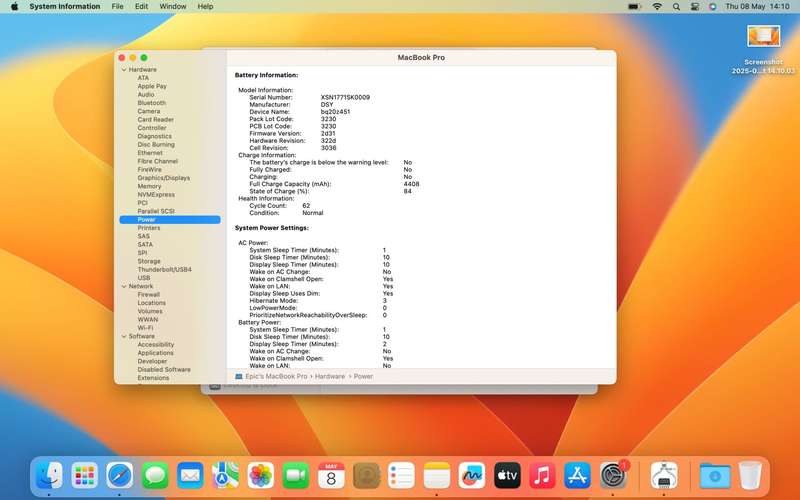This screenshot has width=800, height=500.
Task: Select Wi-Fi under Network
Action: tap(145, 328)
